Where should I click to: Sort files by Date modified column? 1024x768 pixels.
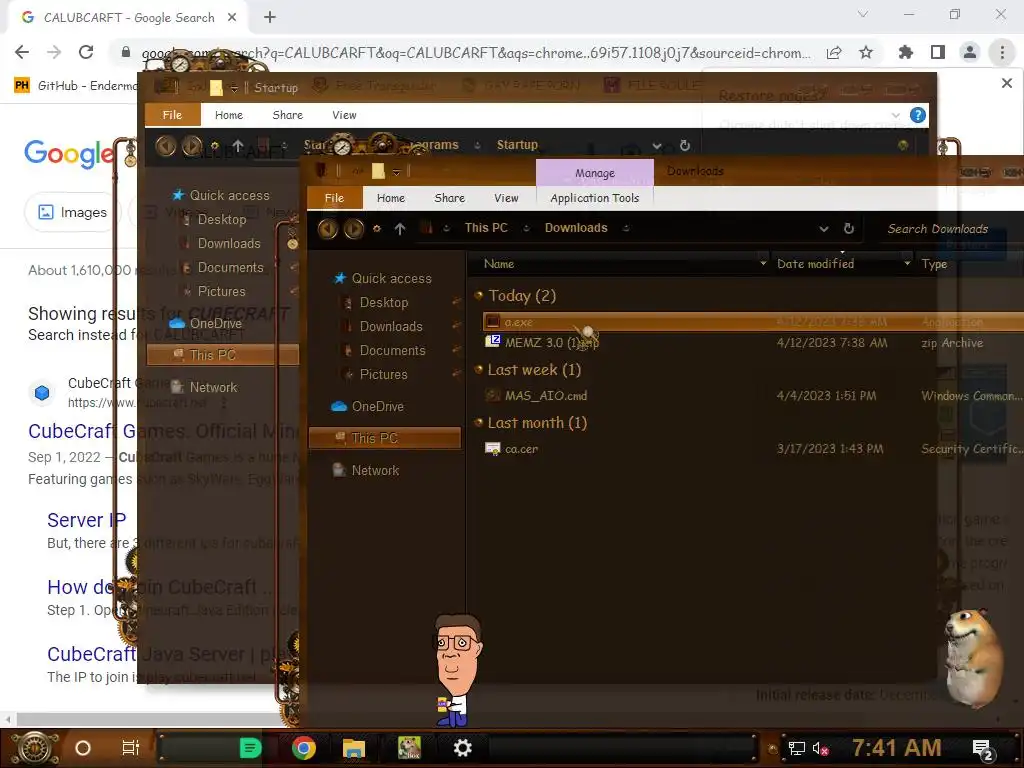[815, 264]
